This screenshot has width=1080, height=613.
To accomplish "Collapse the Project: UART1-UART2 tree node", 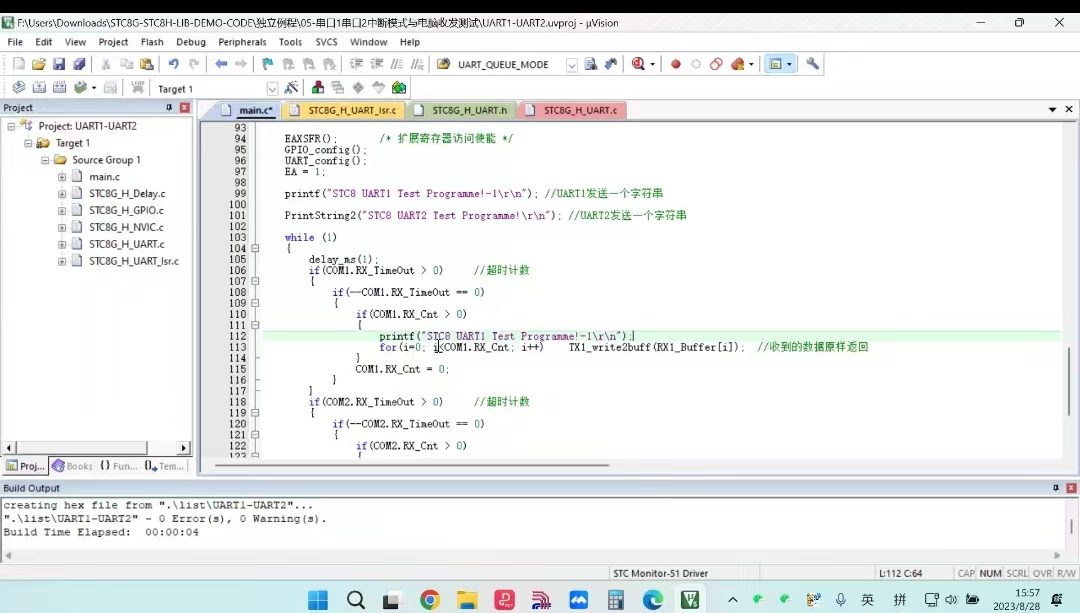I will point(11,126).
